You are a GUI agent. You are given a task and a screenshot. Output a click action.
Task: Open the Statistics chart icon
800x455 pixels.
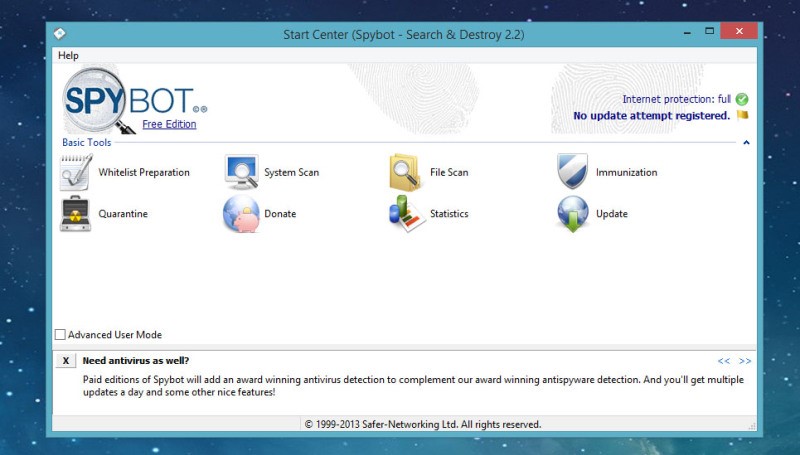tap(407, 214)
